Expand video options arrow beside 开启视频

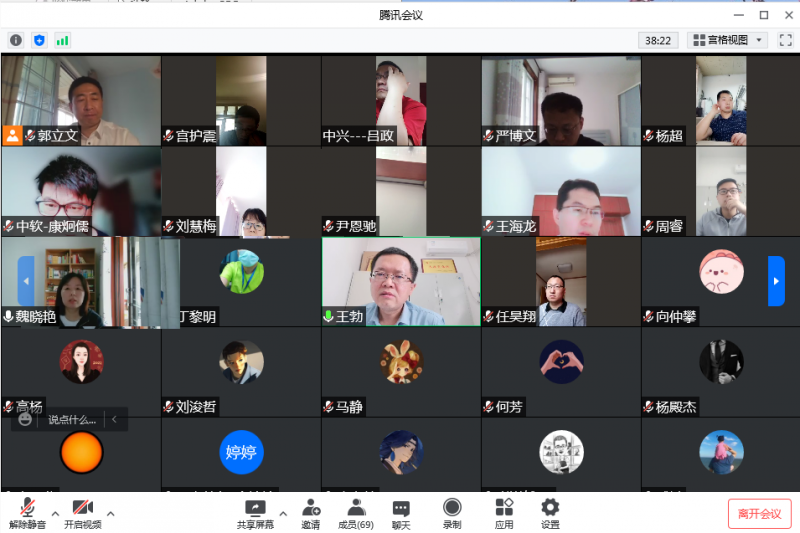pos(111,514)
